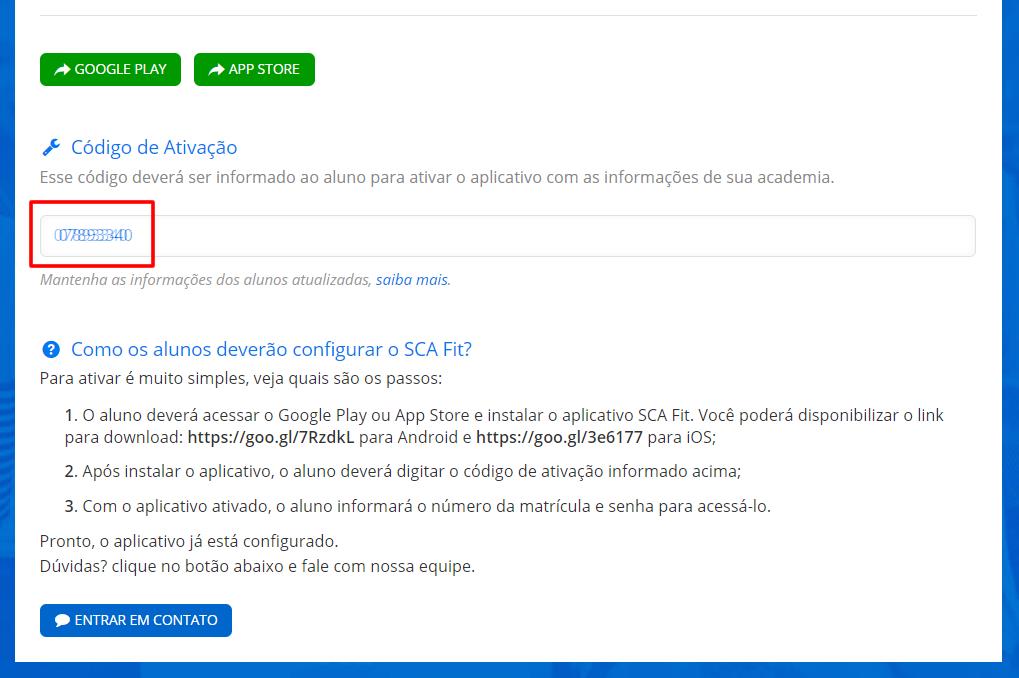Click step 2 'Após instalar o aplicativo' text
This screenshot has height=678, width=1019.
403,471
